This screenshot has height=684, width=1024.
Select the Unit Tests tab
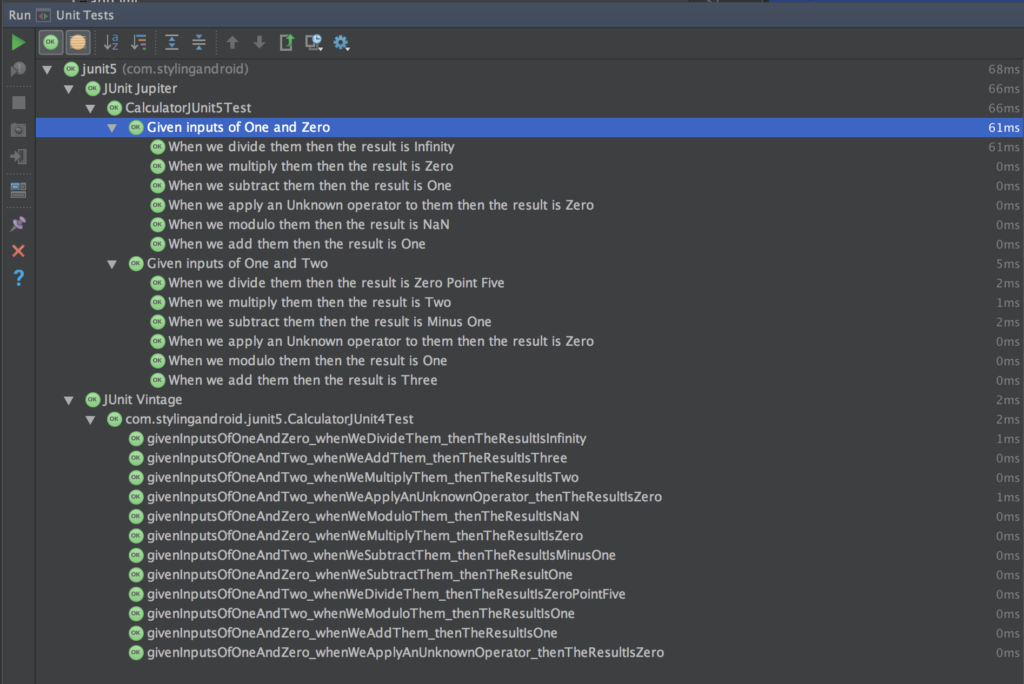[77, 15]
